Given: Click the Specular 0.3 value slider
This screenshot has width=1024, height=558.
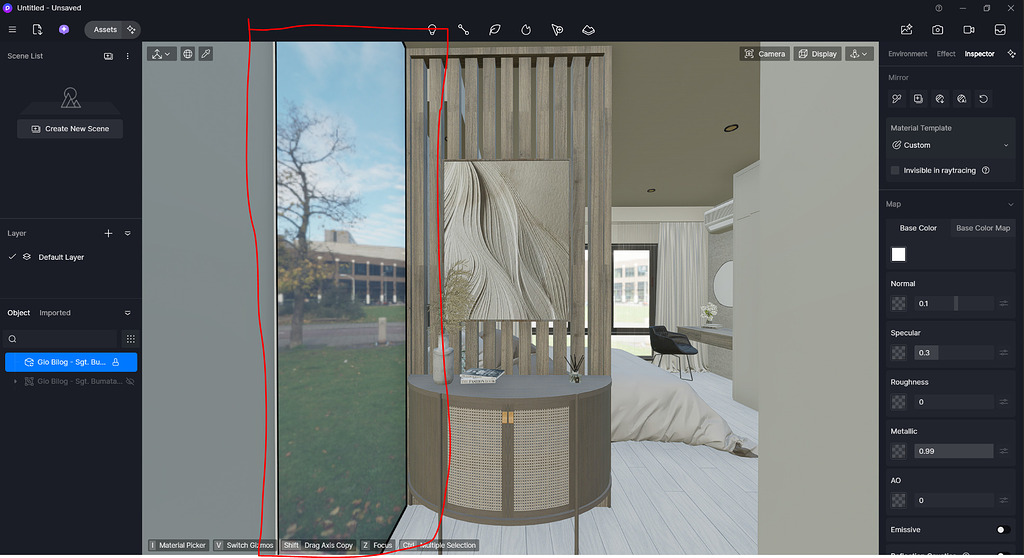Looking at the screenshot, I should click(953, 353).
